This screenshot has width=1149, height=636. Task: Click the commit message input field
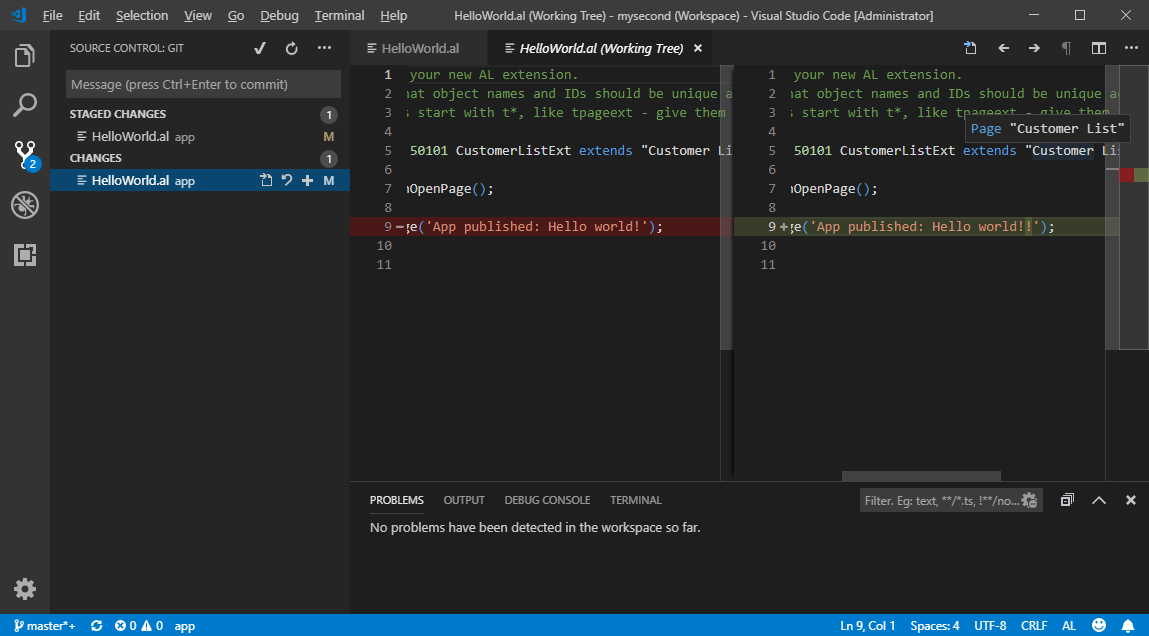pos(203,84)
